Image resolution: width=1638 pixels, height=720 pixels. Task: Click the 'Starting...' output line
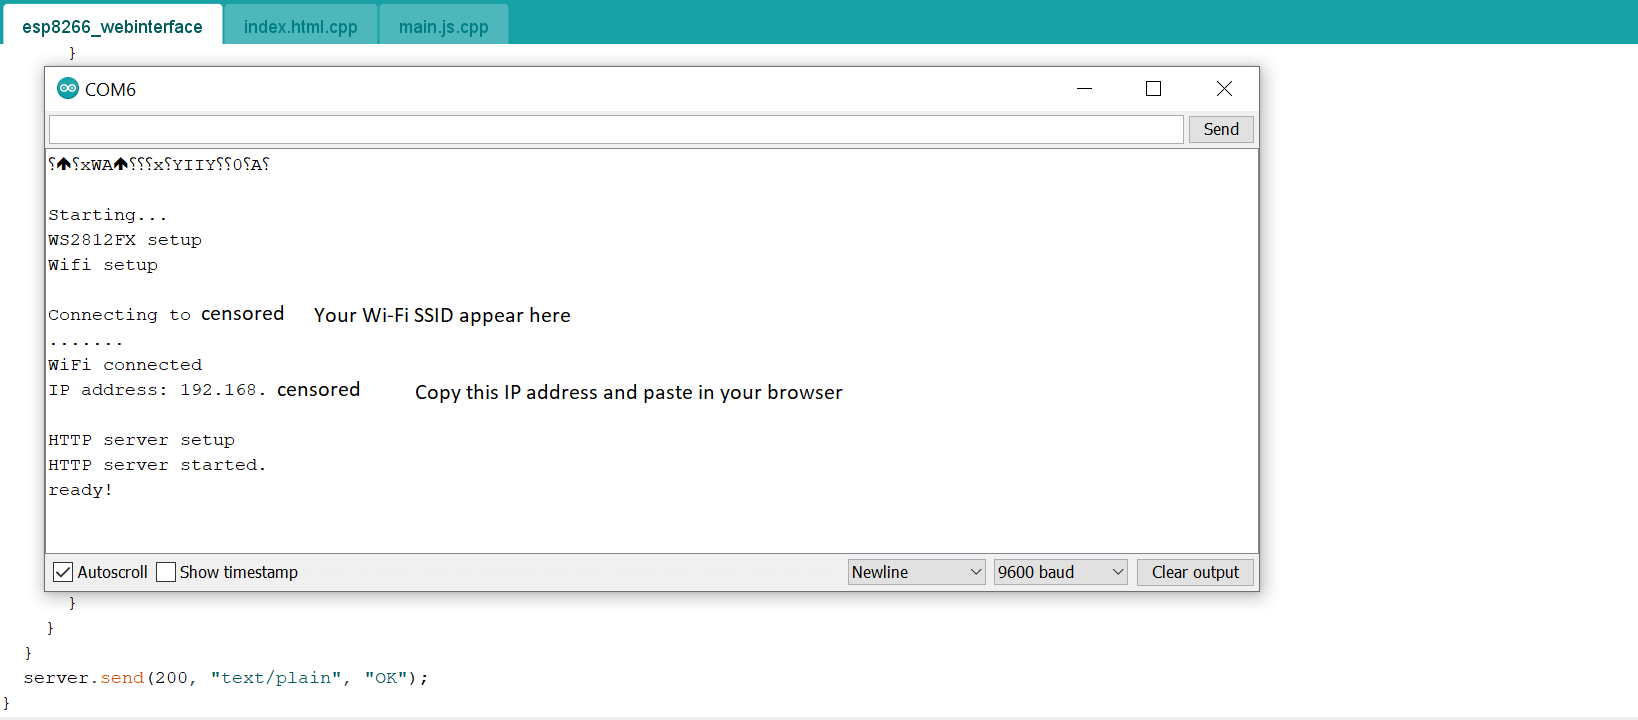pos(108,215)
